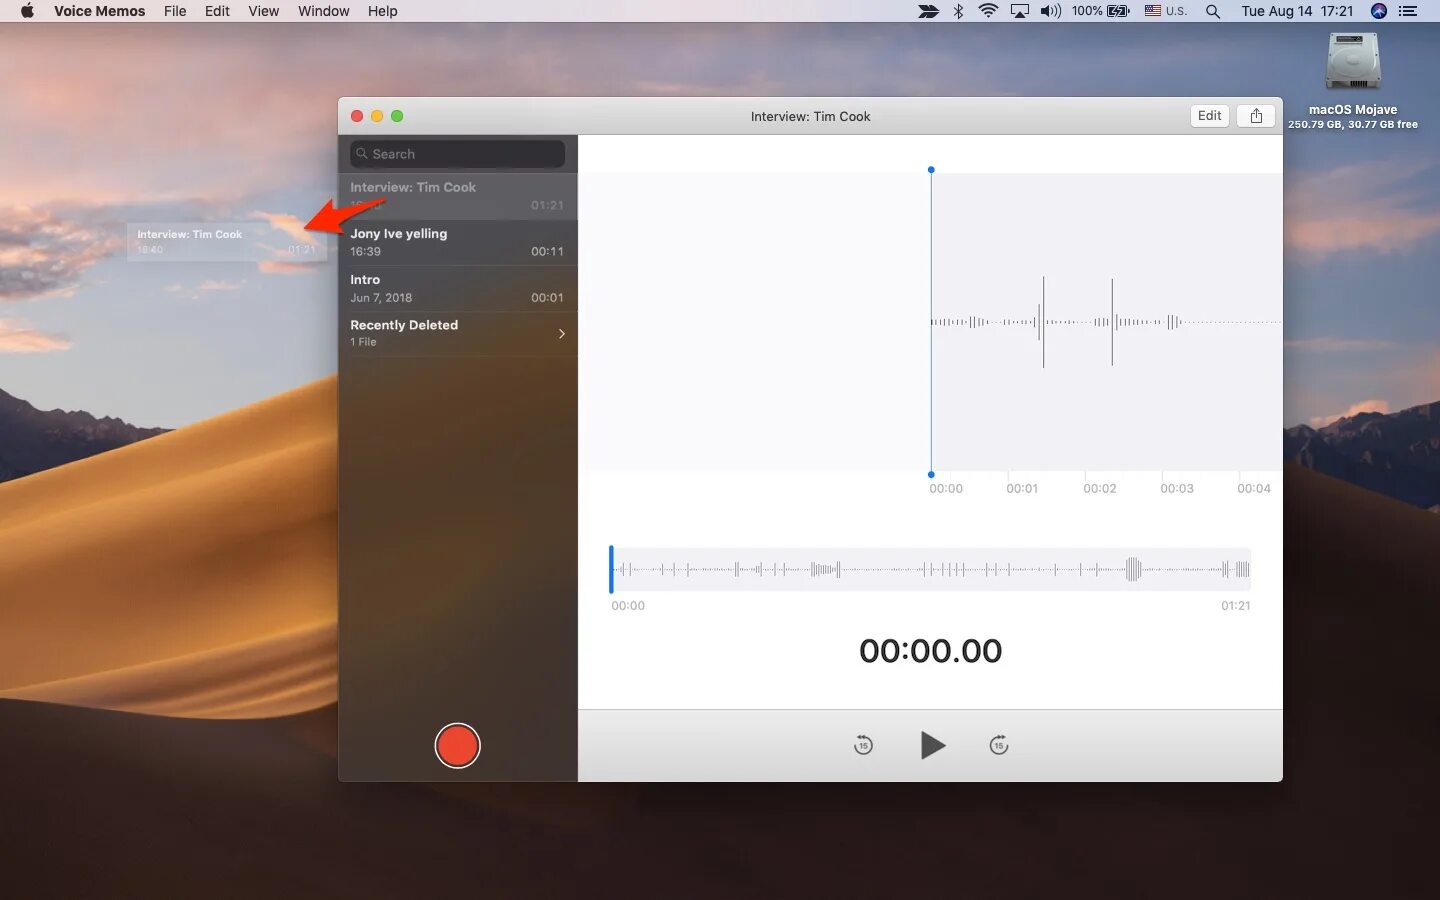Zoom the Voice Memos window with green button

click(x=397, y=116)
